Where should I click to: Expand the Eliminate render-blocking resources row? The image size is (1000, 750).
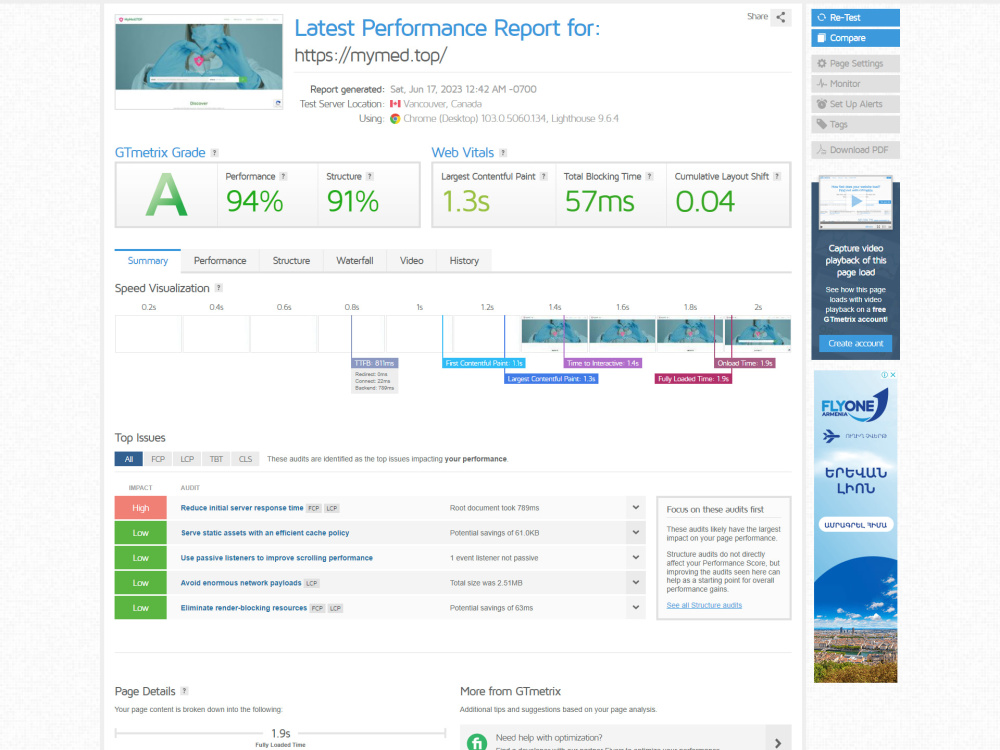[636, 608]
